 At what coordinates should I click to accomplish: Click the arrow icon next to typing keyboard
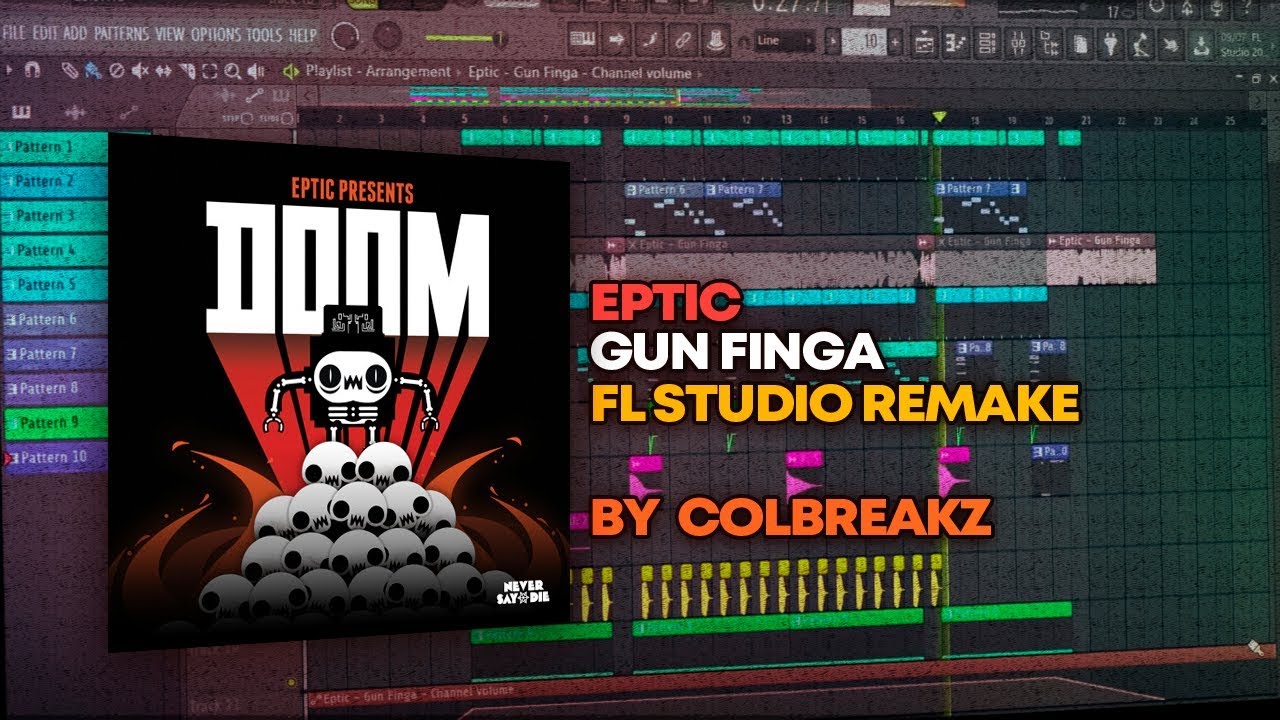point(615,40)
